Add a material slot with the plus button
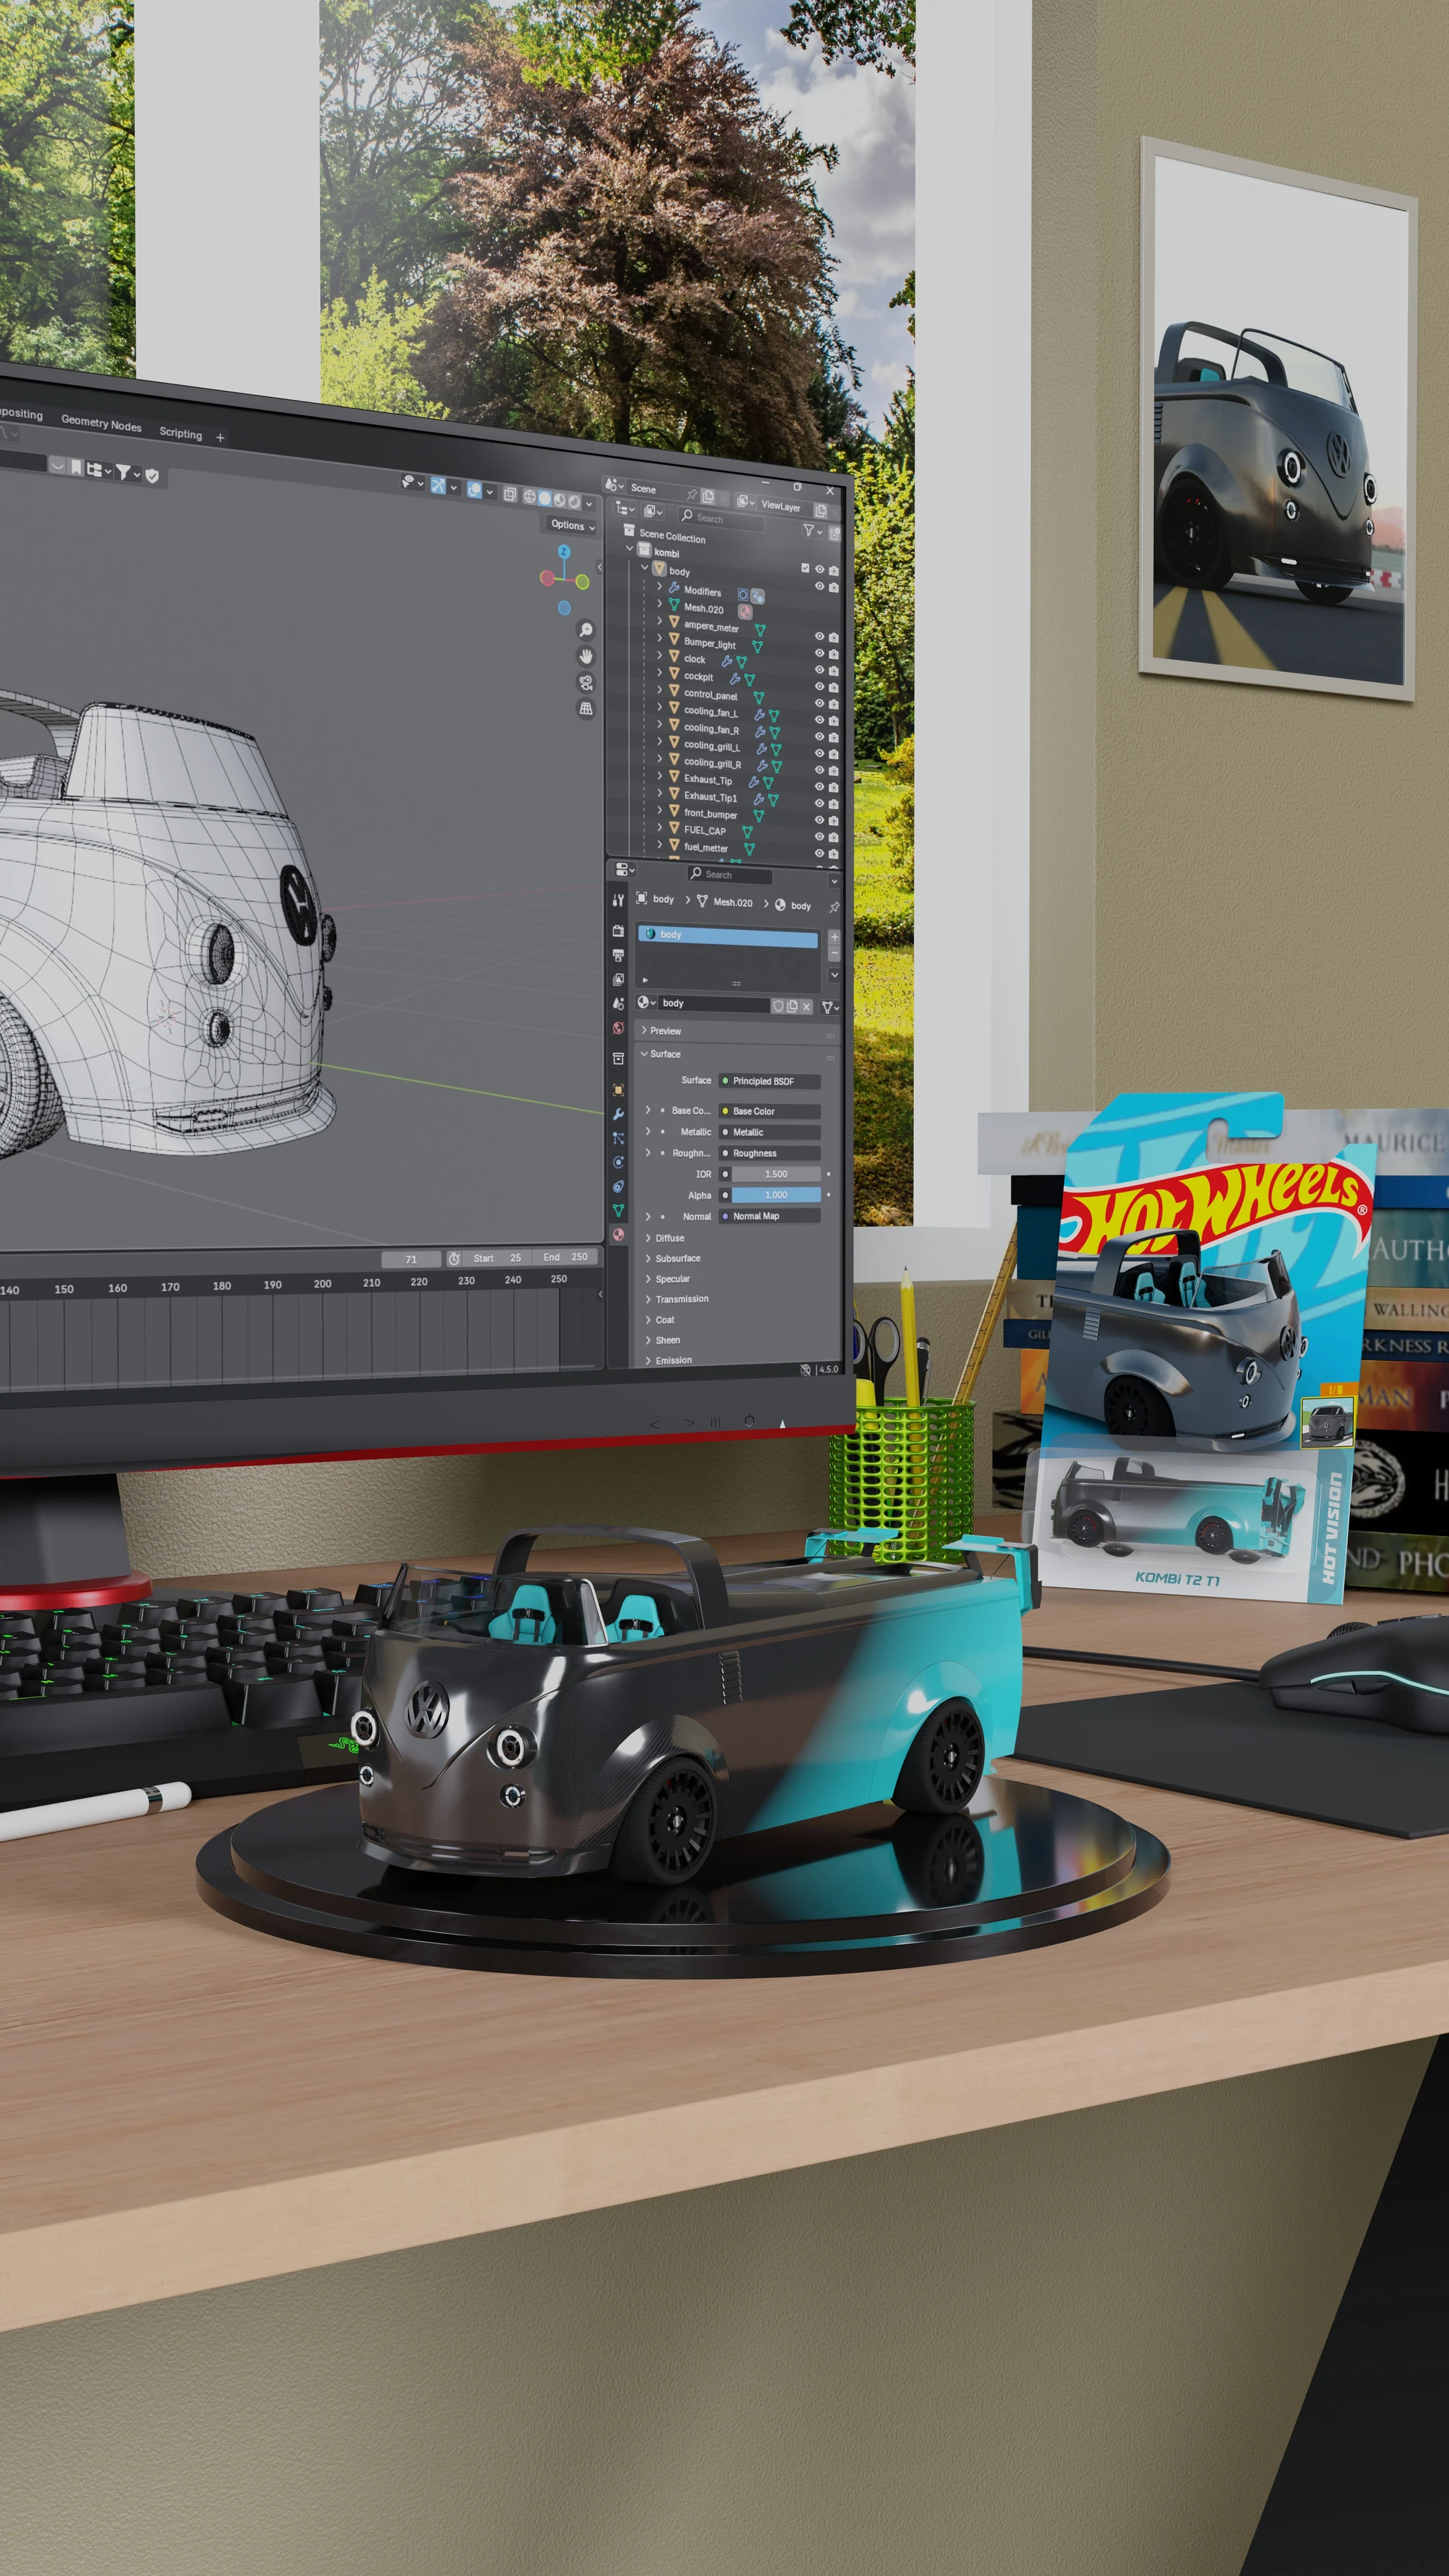The width and height of the screenshot is (1449, 2576). tap(834, 937)
